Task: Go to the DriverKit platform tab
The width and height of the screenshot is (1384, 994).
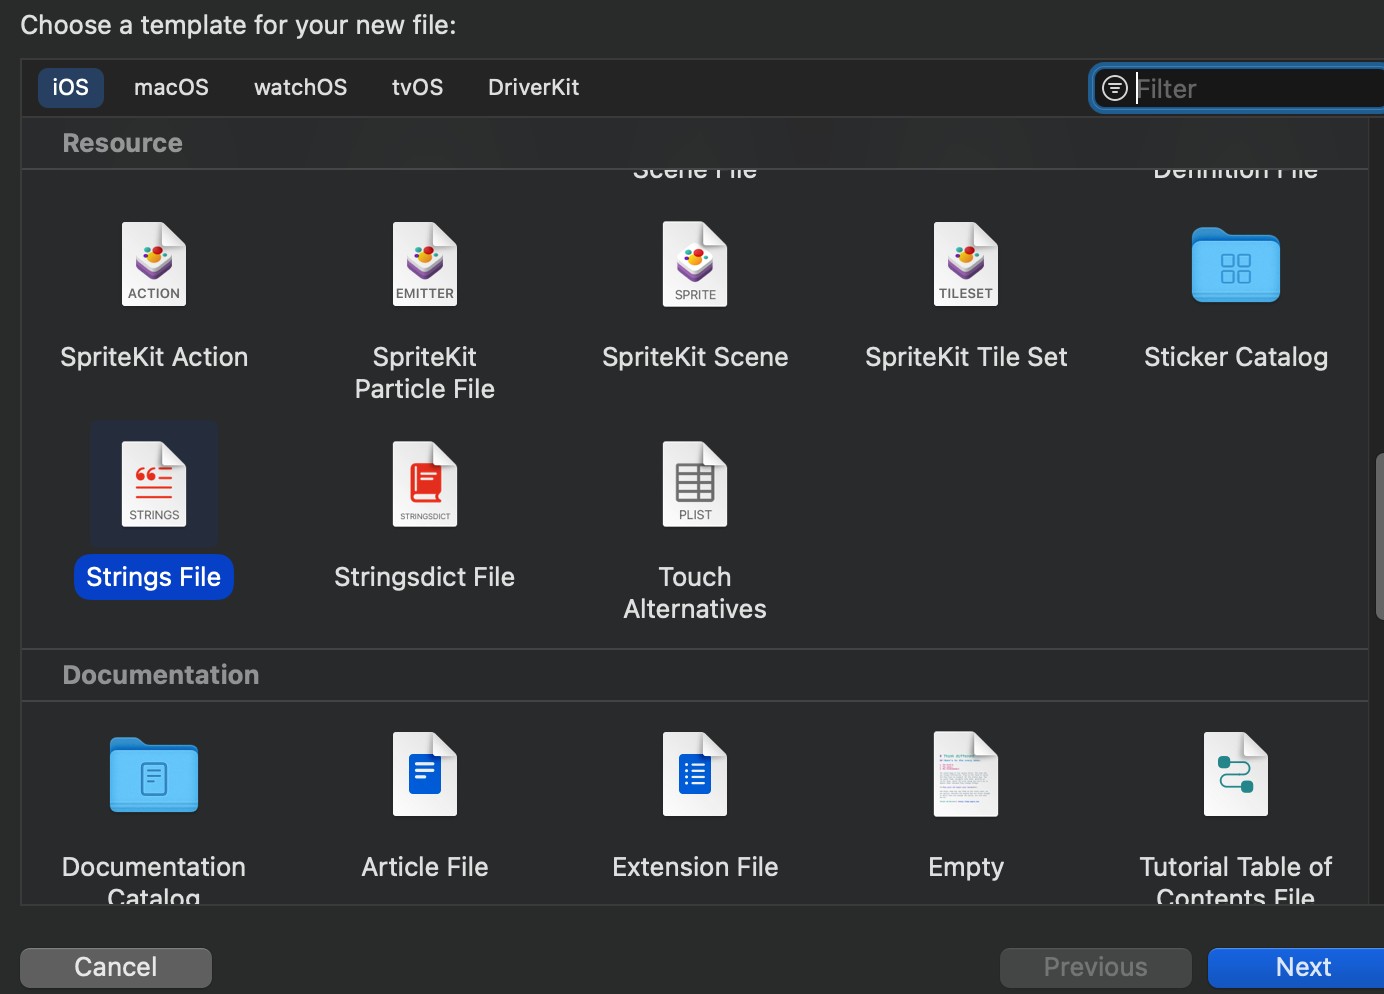Action: tap(533, 87)
